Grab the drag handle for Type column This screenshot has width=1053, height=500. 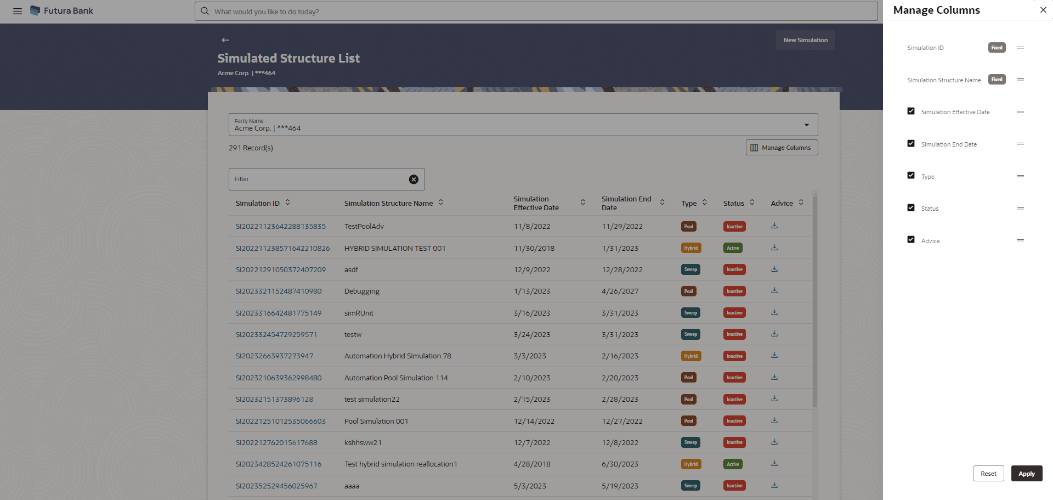point(1020,176)
